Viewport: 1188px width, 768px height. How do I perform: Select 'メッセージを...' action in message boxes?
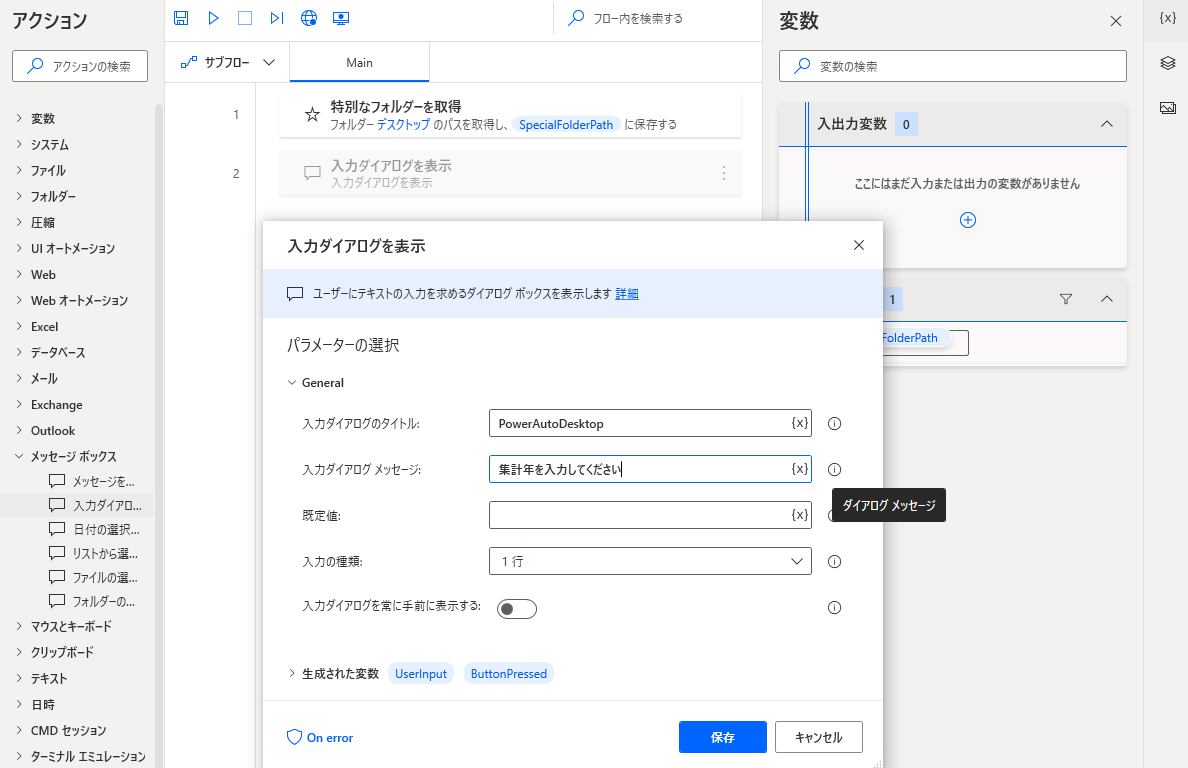[92, 481]
